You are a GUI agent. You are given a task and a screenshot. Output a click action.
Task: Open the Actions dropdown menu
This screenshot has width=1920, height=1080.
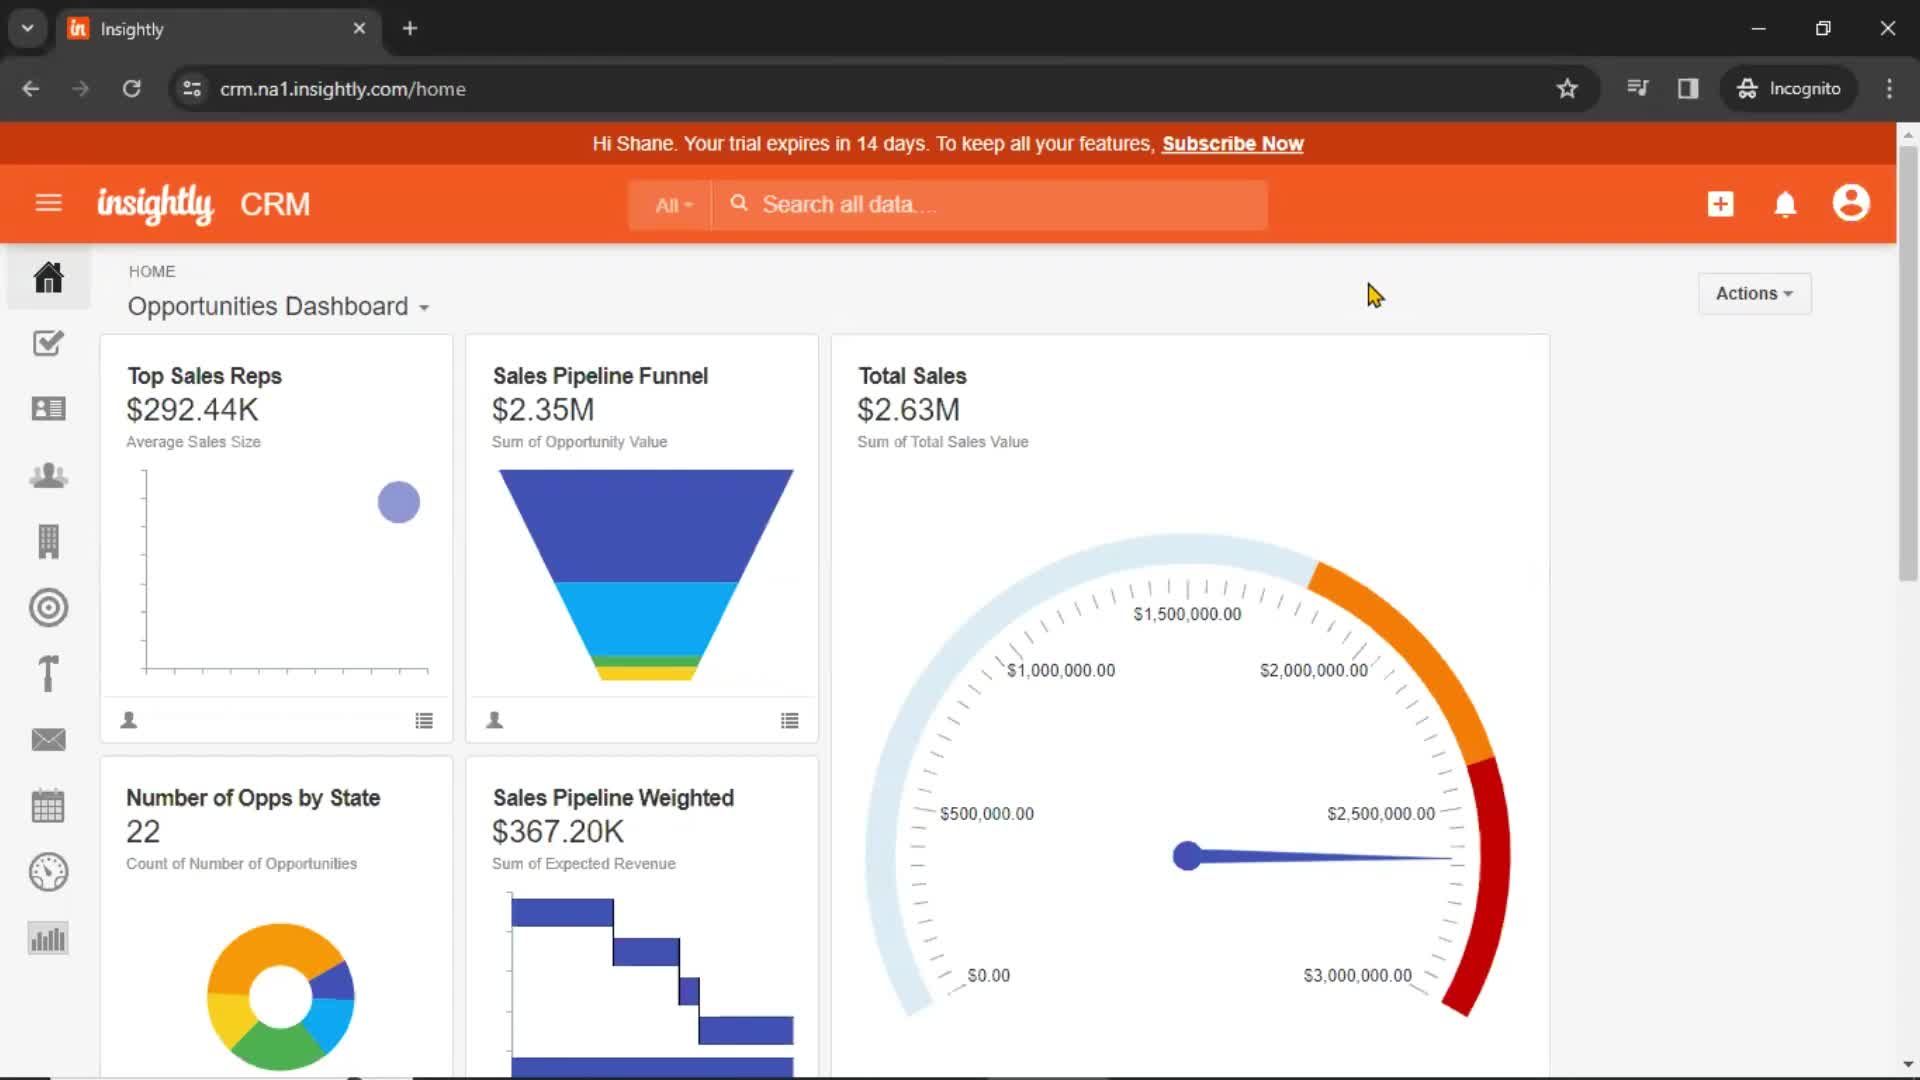[x=1754, y=293]
